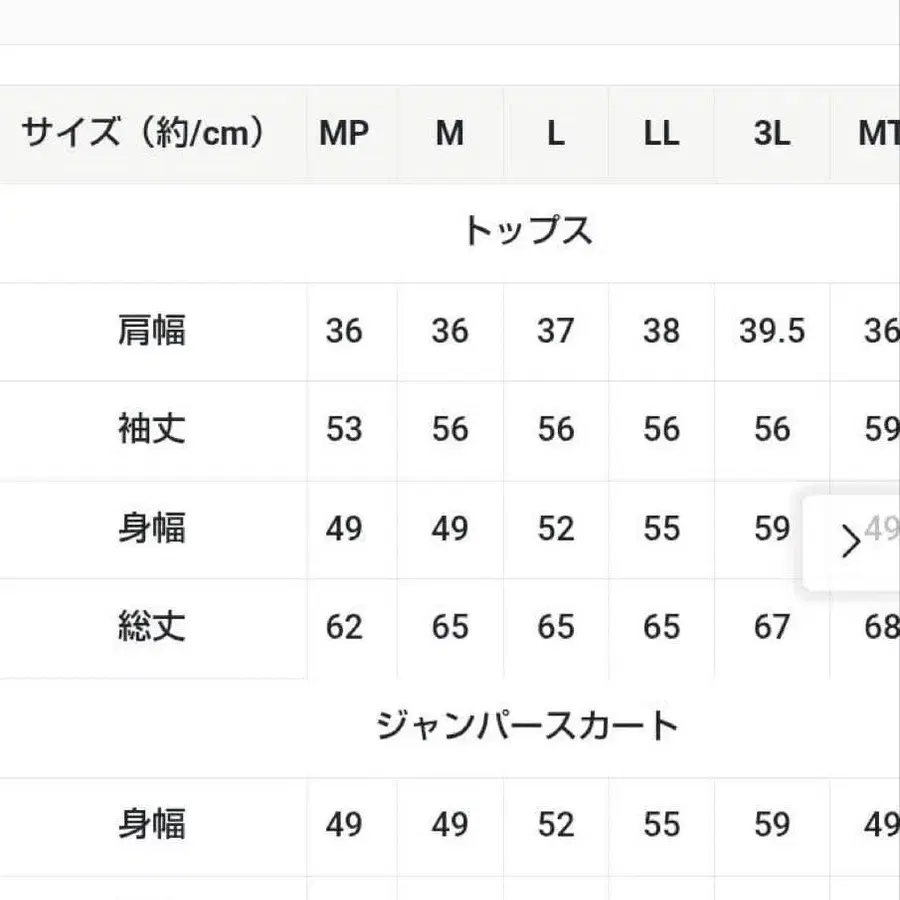
Task: Click the トップス section heading
Action: pyautogui.click(x=527, y=232)
